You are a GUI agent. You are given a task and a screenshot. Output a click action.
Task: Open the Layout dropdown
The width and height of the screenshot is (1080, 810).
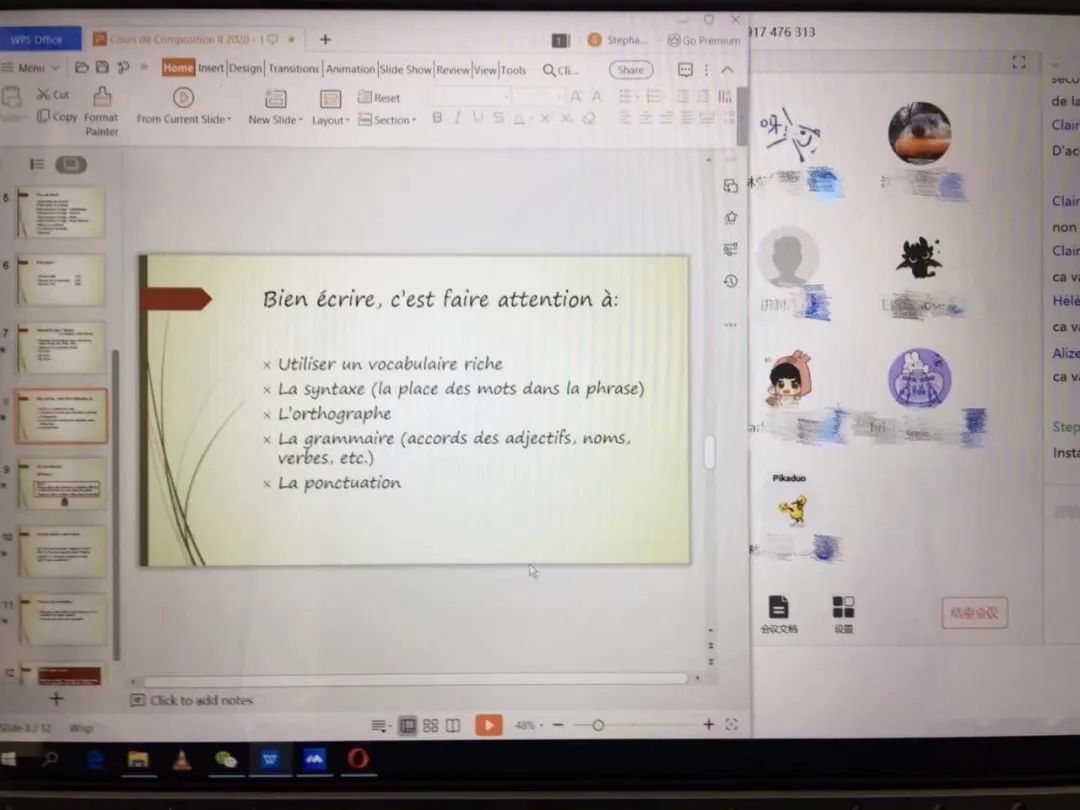tap(330, 120)
